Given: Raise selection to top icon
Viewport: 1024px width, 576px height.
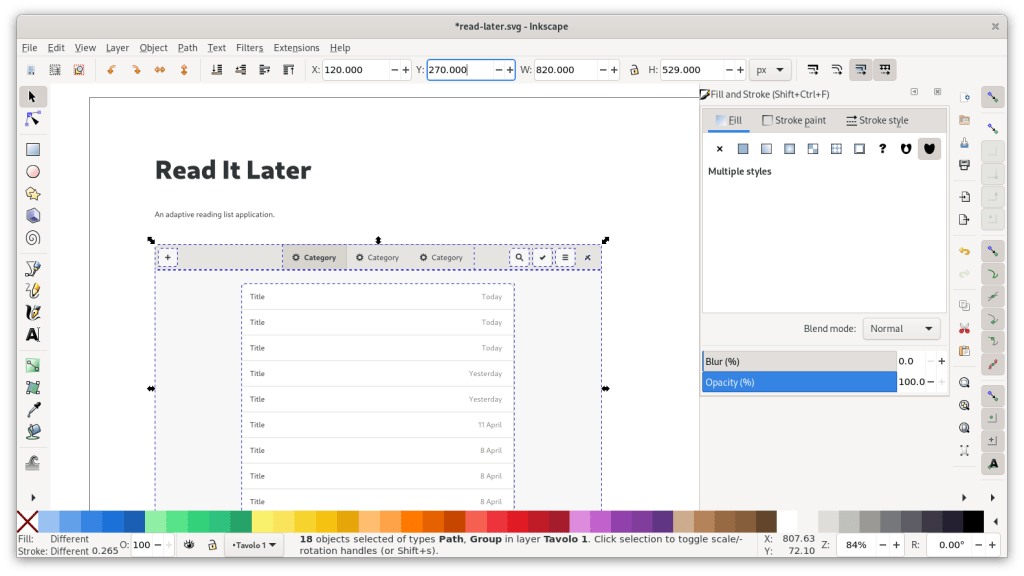Looking at the screenshot, I should coord(288,70).
